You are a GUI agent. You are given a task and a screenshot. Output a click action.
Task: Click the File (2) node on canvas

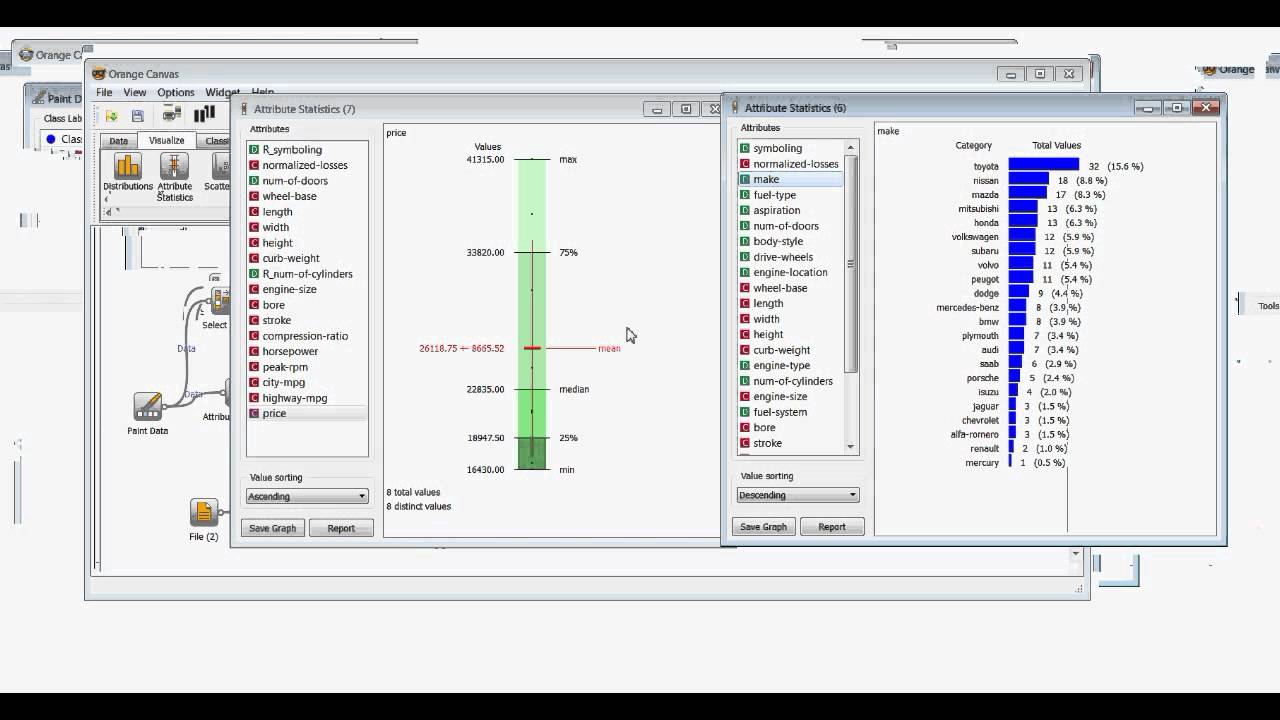pyautogui.click(x=204, y=513)
